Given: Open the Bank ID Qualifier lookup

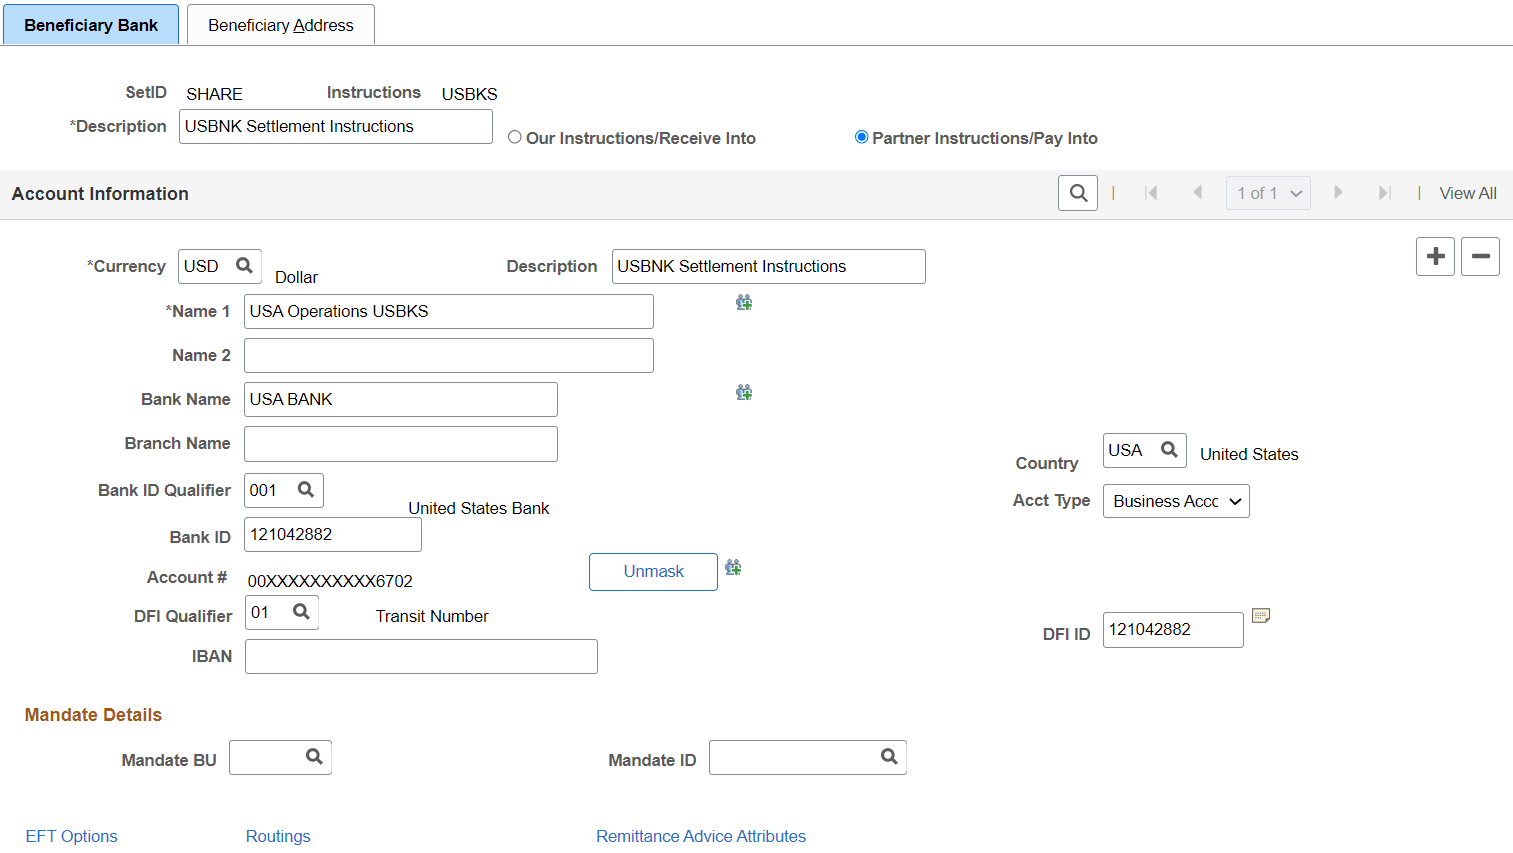Looking at the screenshot, I should (308, 490).
